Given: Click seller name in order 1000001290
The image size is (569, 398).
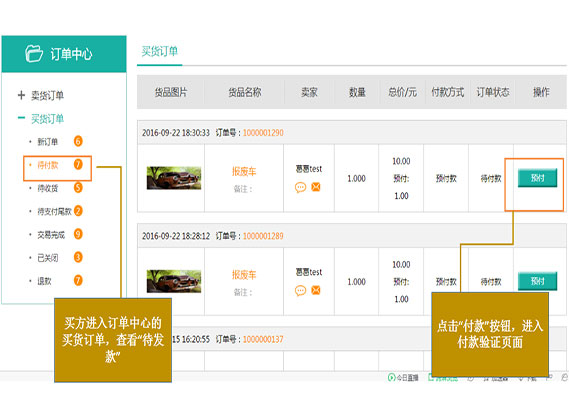Looking at the screenshot, I should 309,169.
